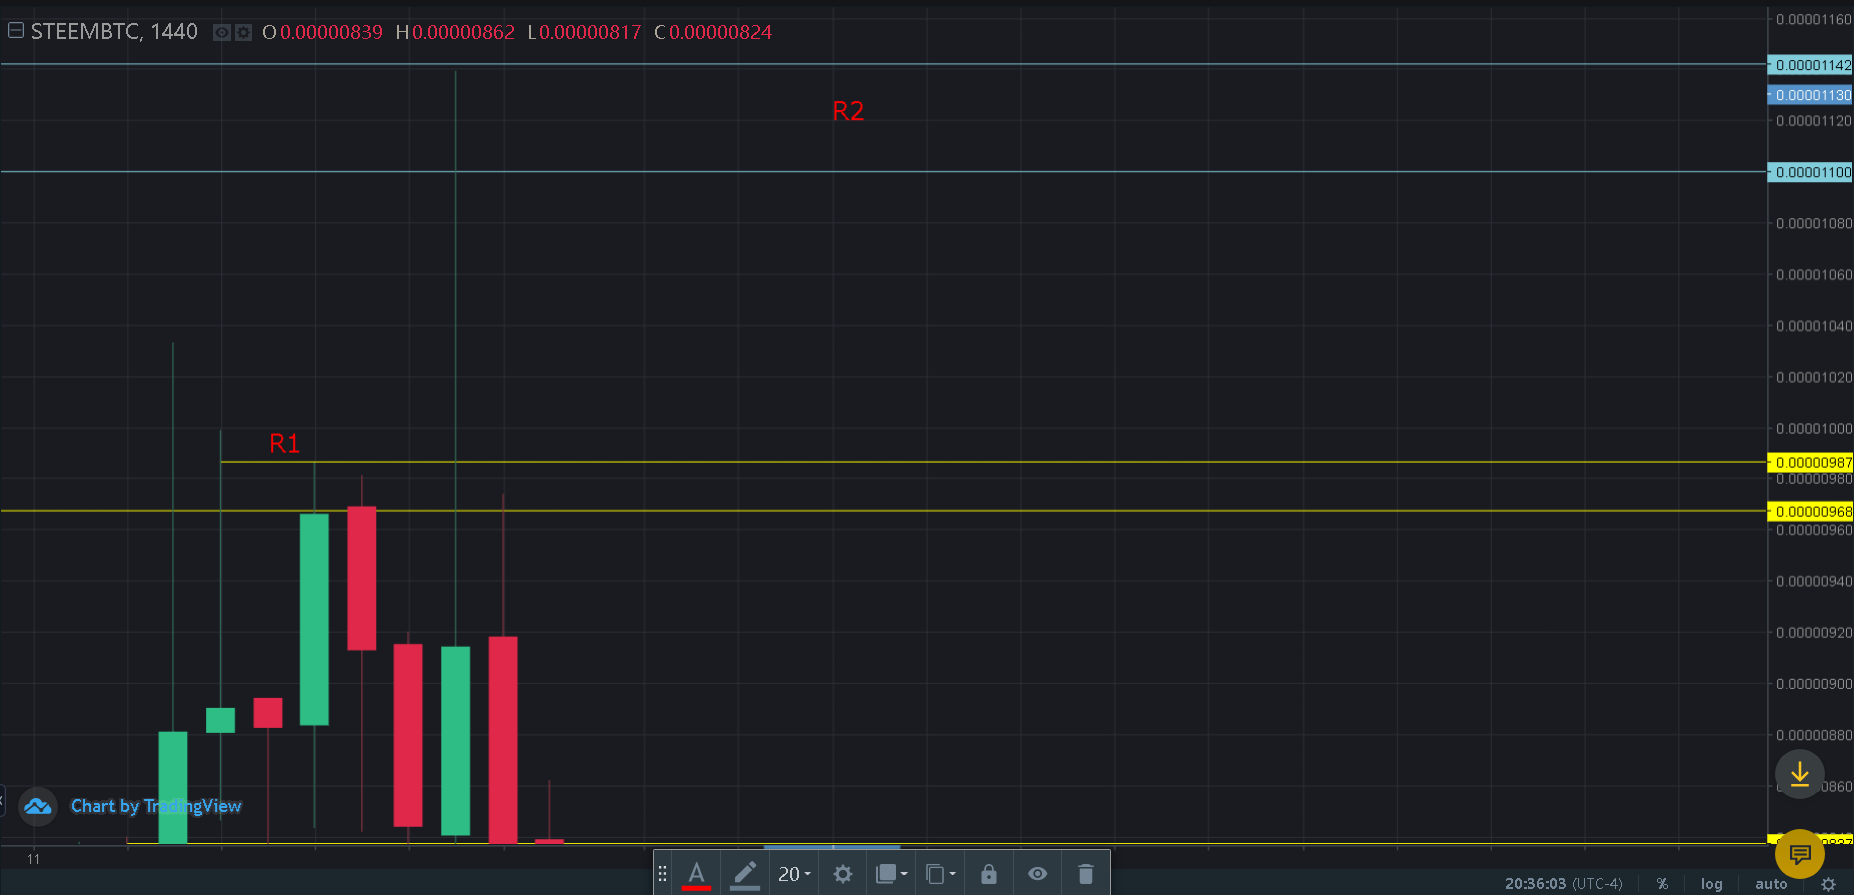
Task: Open the font size 20 dropdown
Action: pyautogui.click(x=794, y=874)
